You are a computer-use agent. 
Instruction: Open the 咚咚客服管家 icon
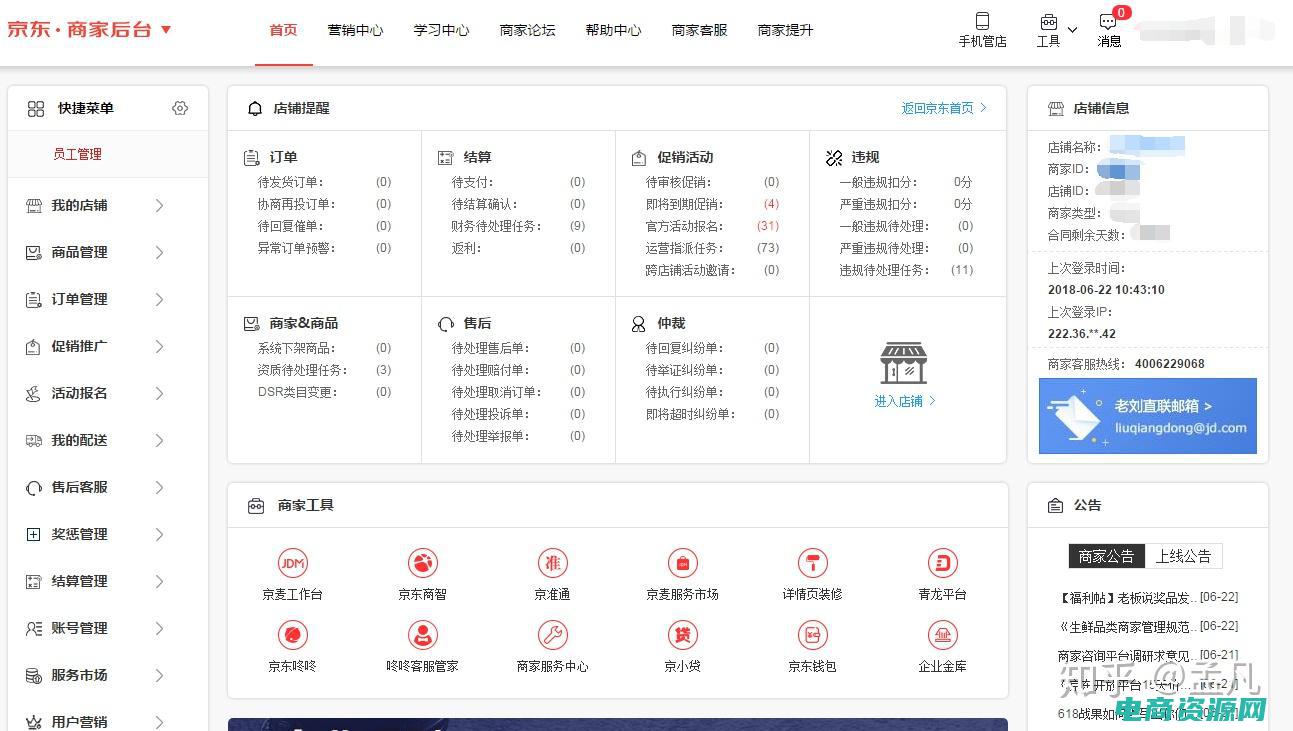pos(423,635)
